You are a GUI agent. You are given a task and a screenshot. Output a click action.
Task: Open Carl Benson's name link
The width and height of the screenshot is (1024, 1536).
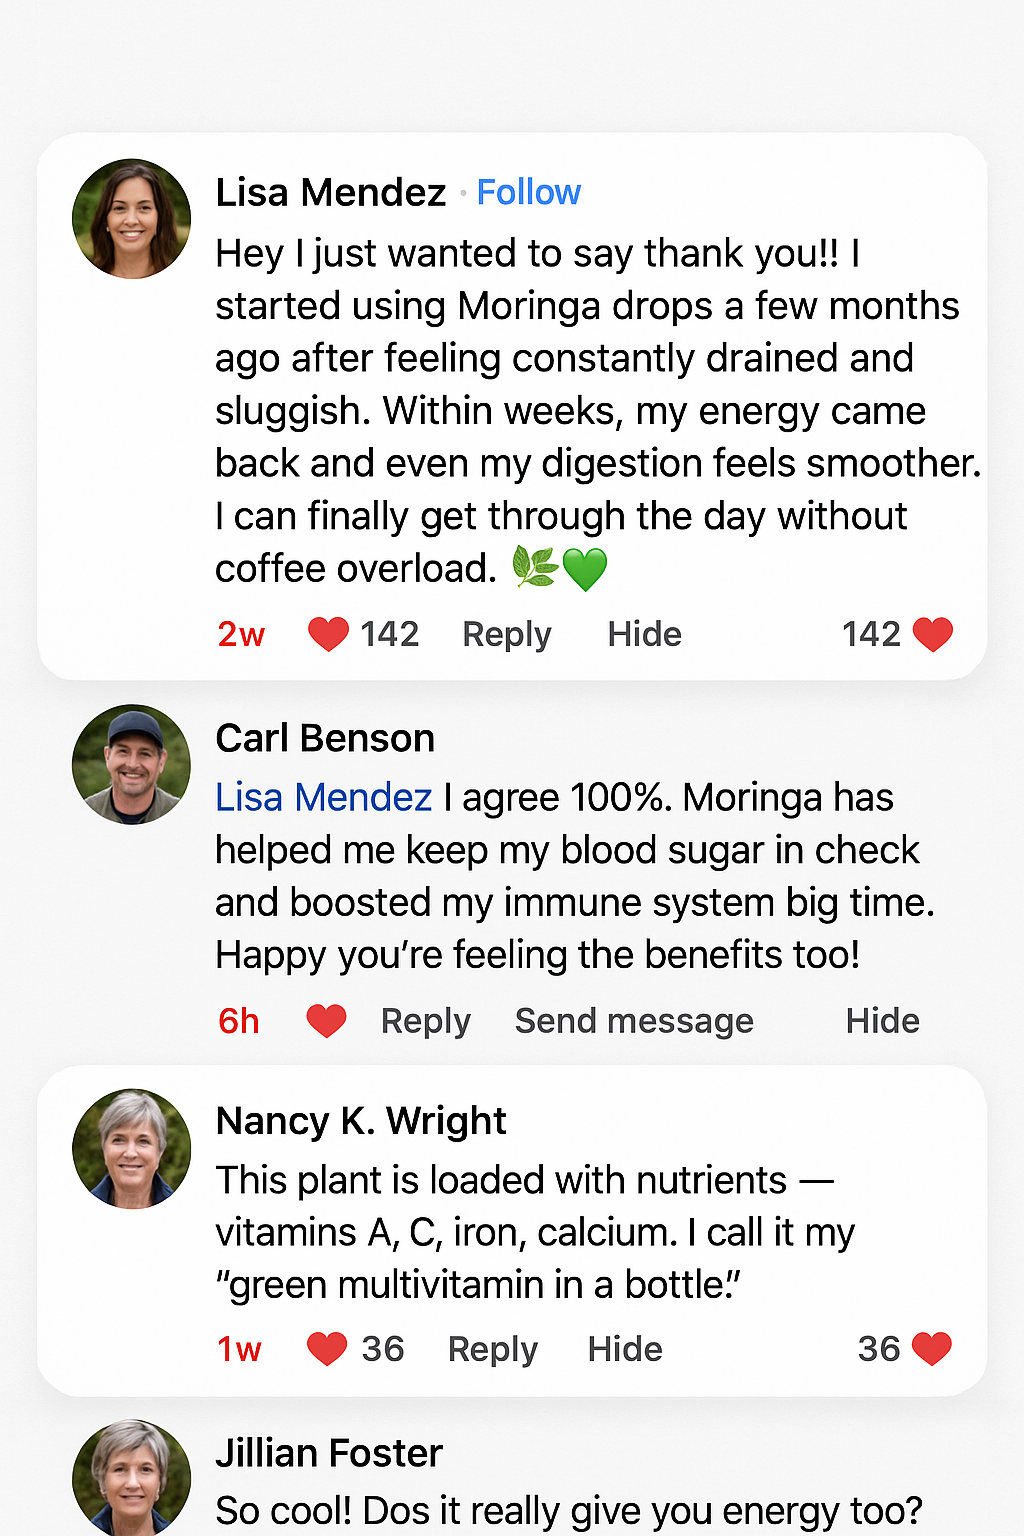click(x=325, y=738)
